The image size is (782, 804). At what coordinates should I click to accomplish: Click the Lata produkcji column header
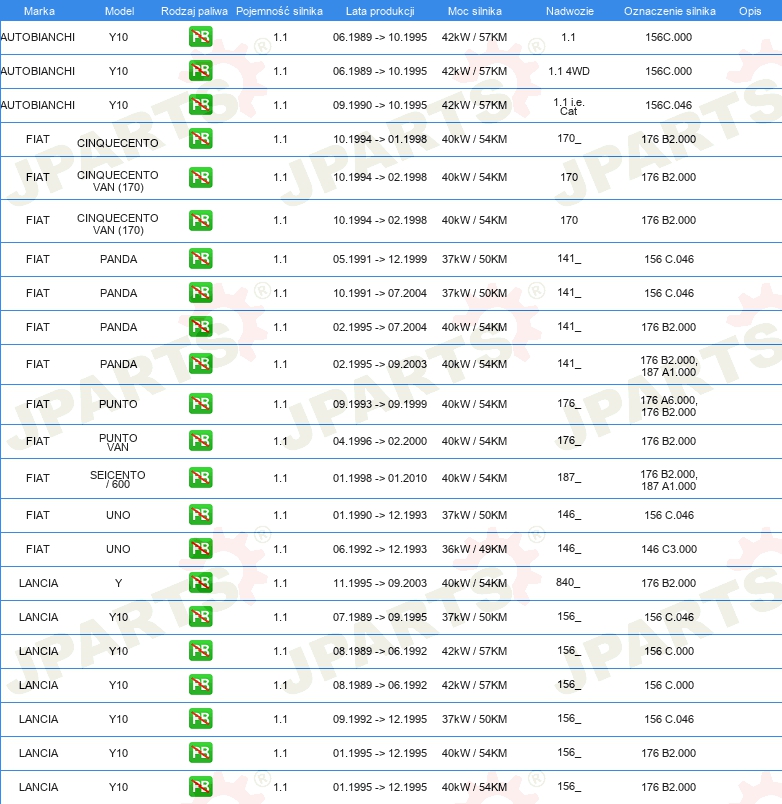click(380, 11)
